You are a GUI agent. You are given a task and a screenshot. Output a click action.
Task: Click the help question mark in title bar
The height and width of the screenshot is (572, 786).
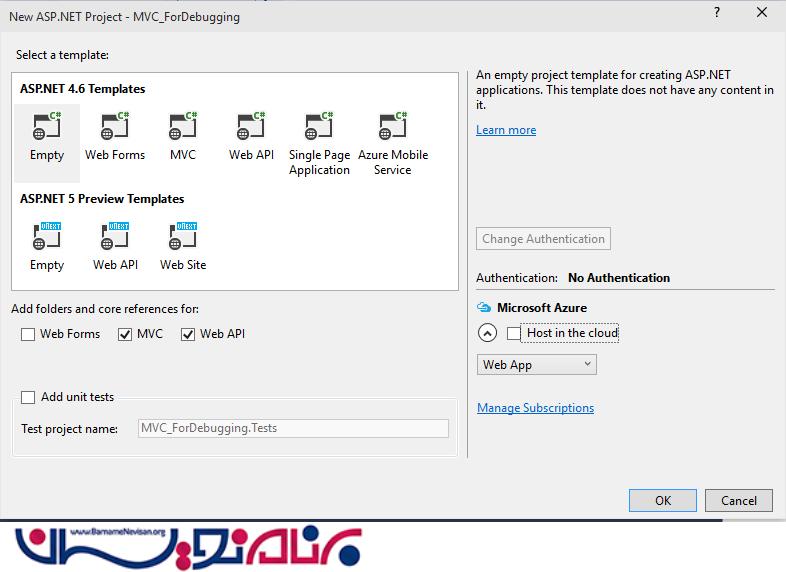[x=716, y=13]
